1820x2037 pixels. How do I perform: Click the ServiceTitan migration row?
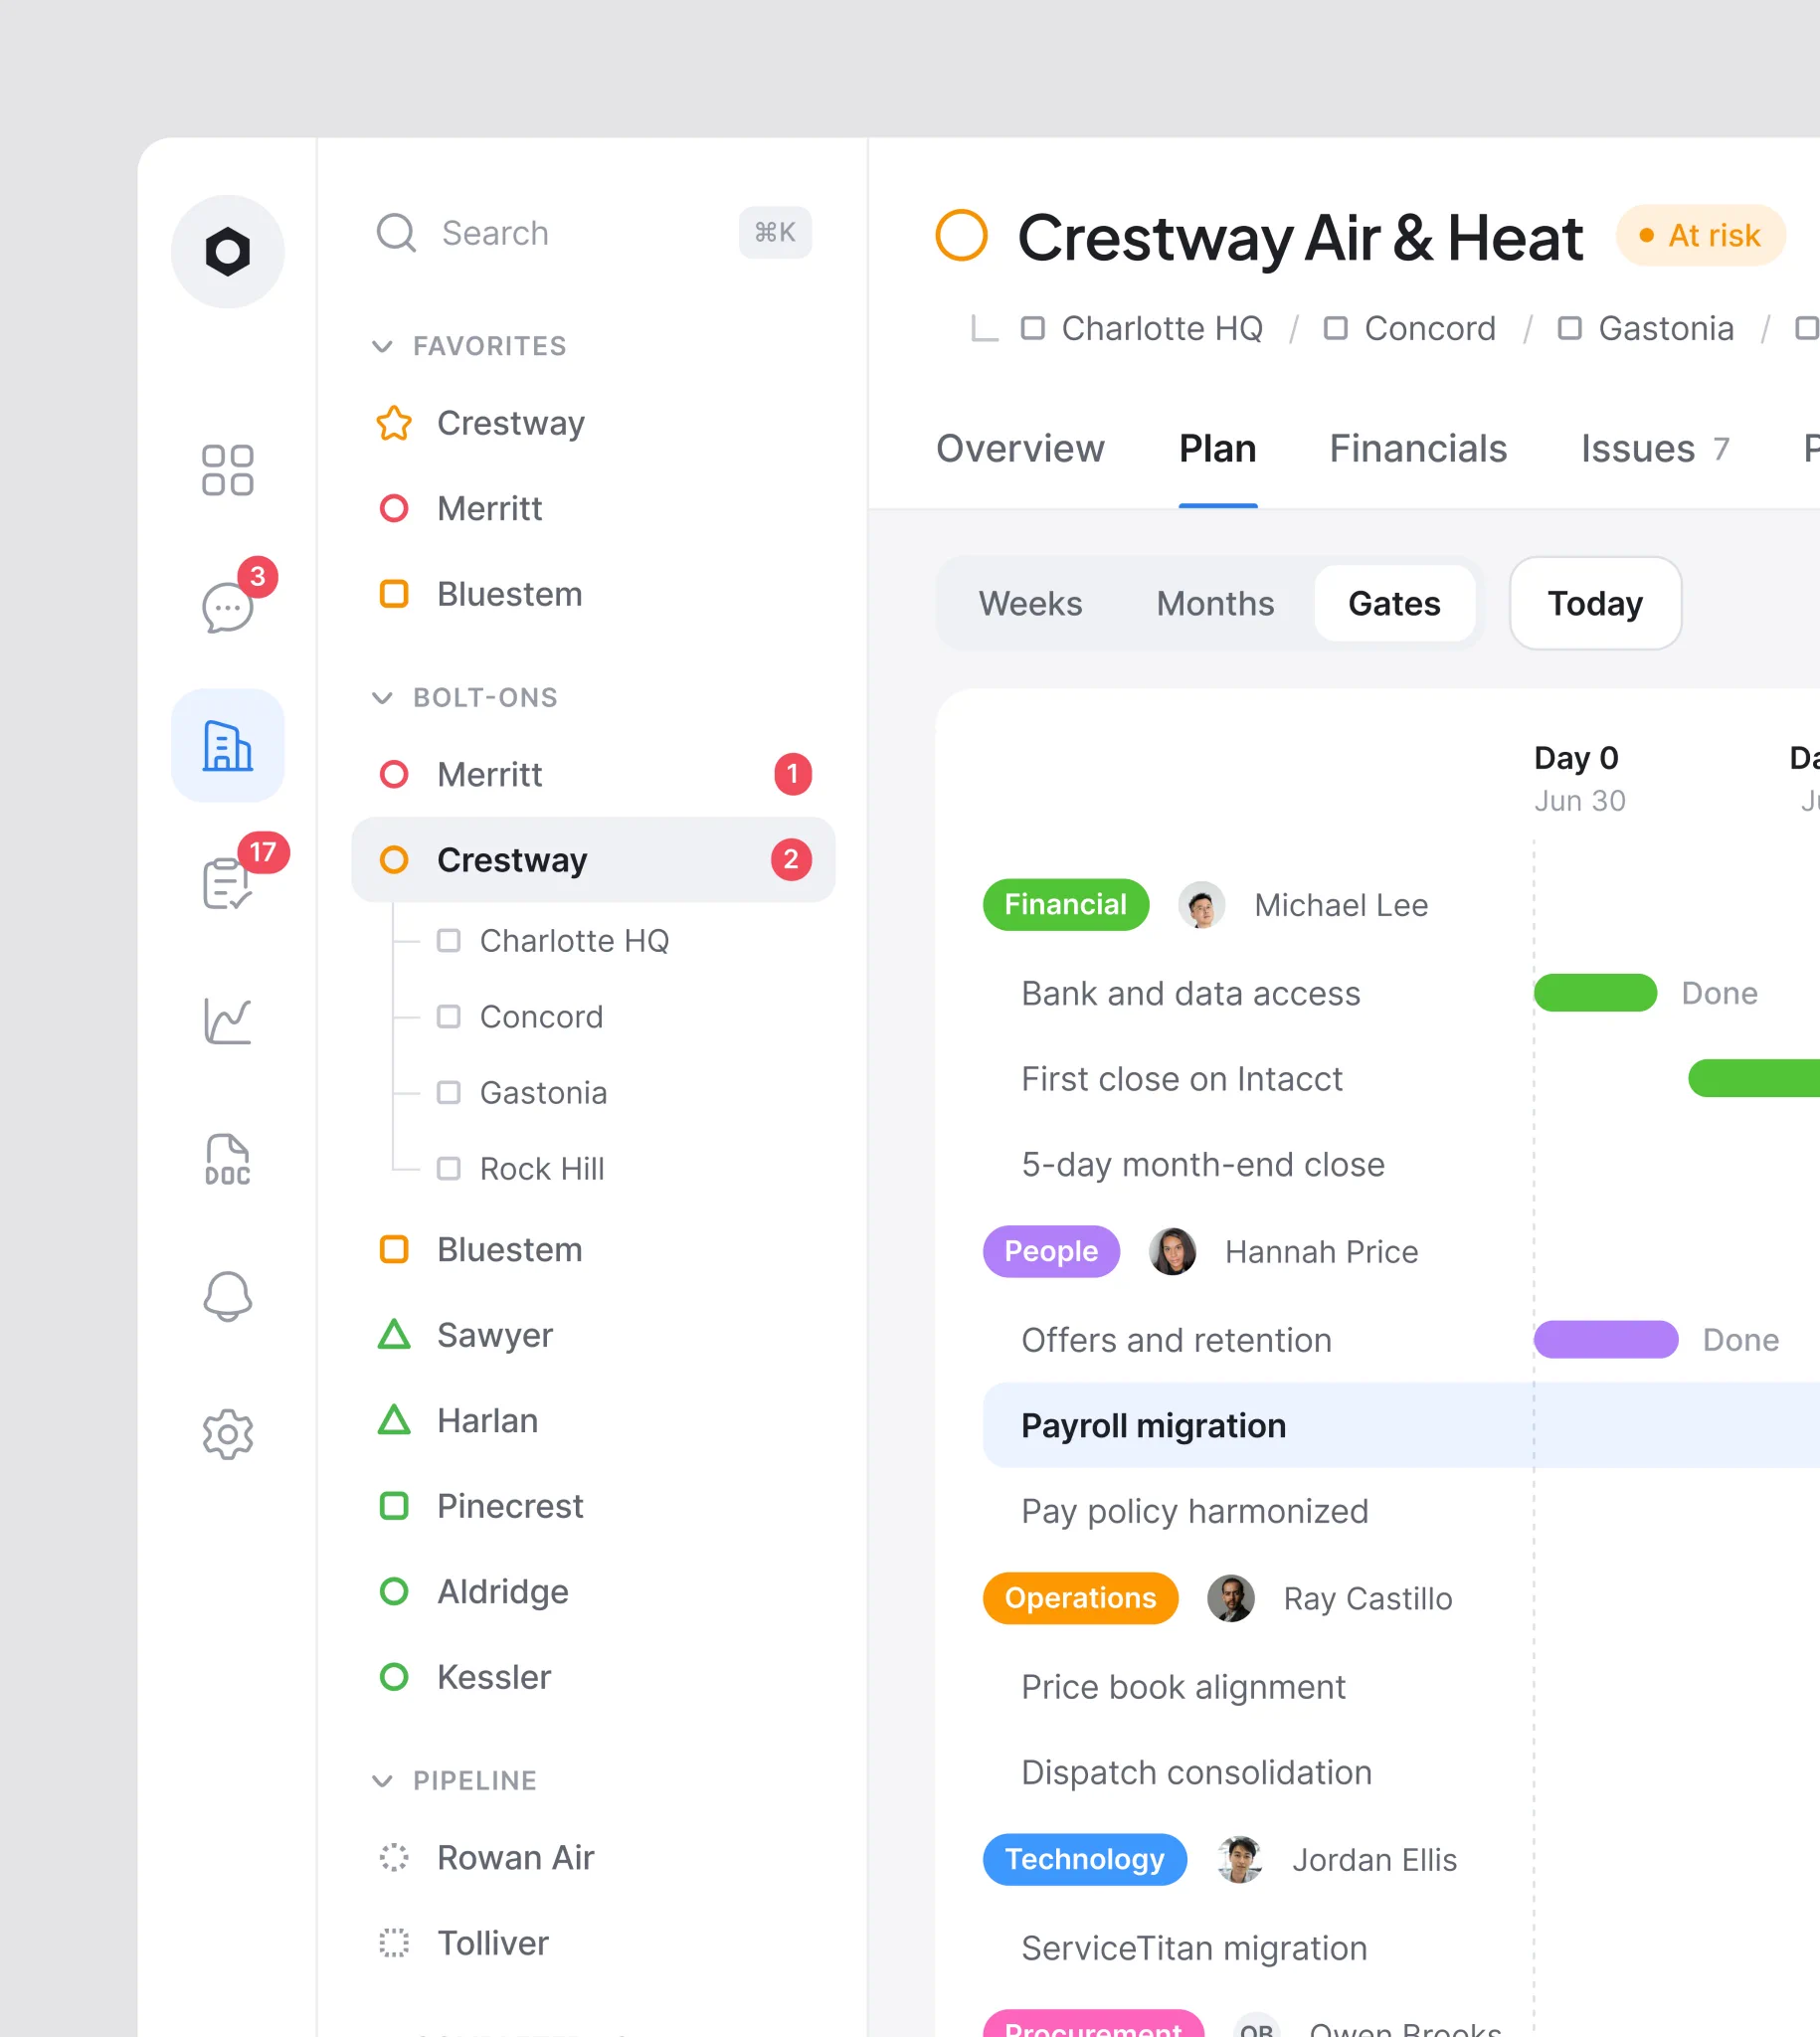coord(1401,1948)
